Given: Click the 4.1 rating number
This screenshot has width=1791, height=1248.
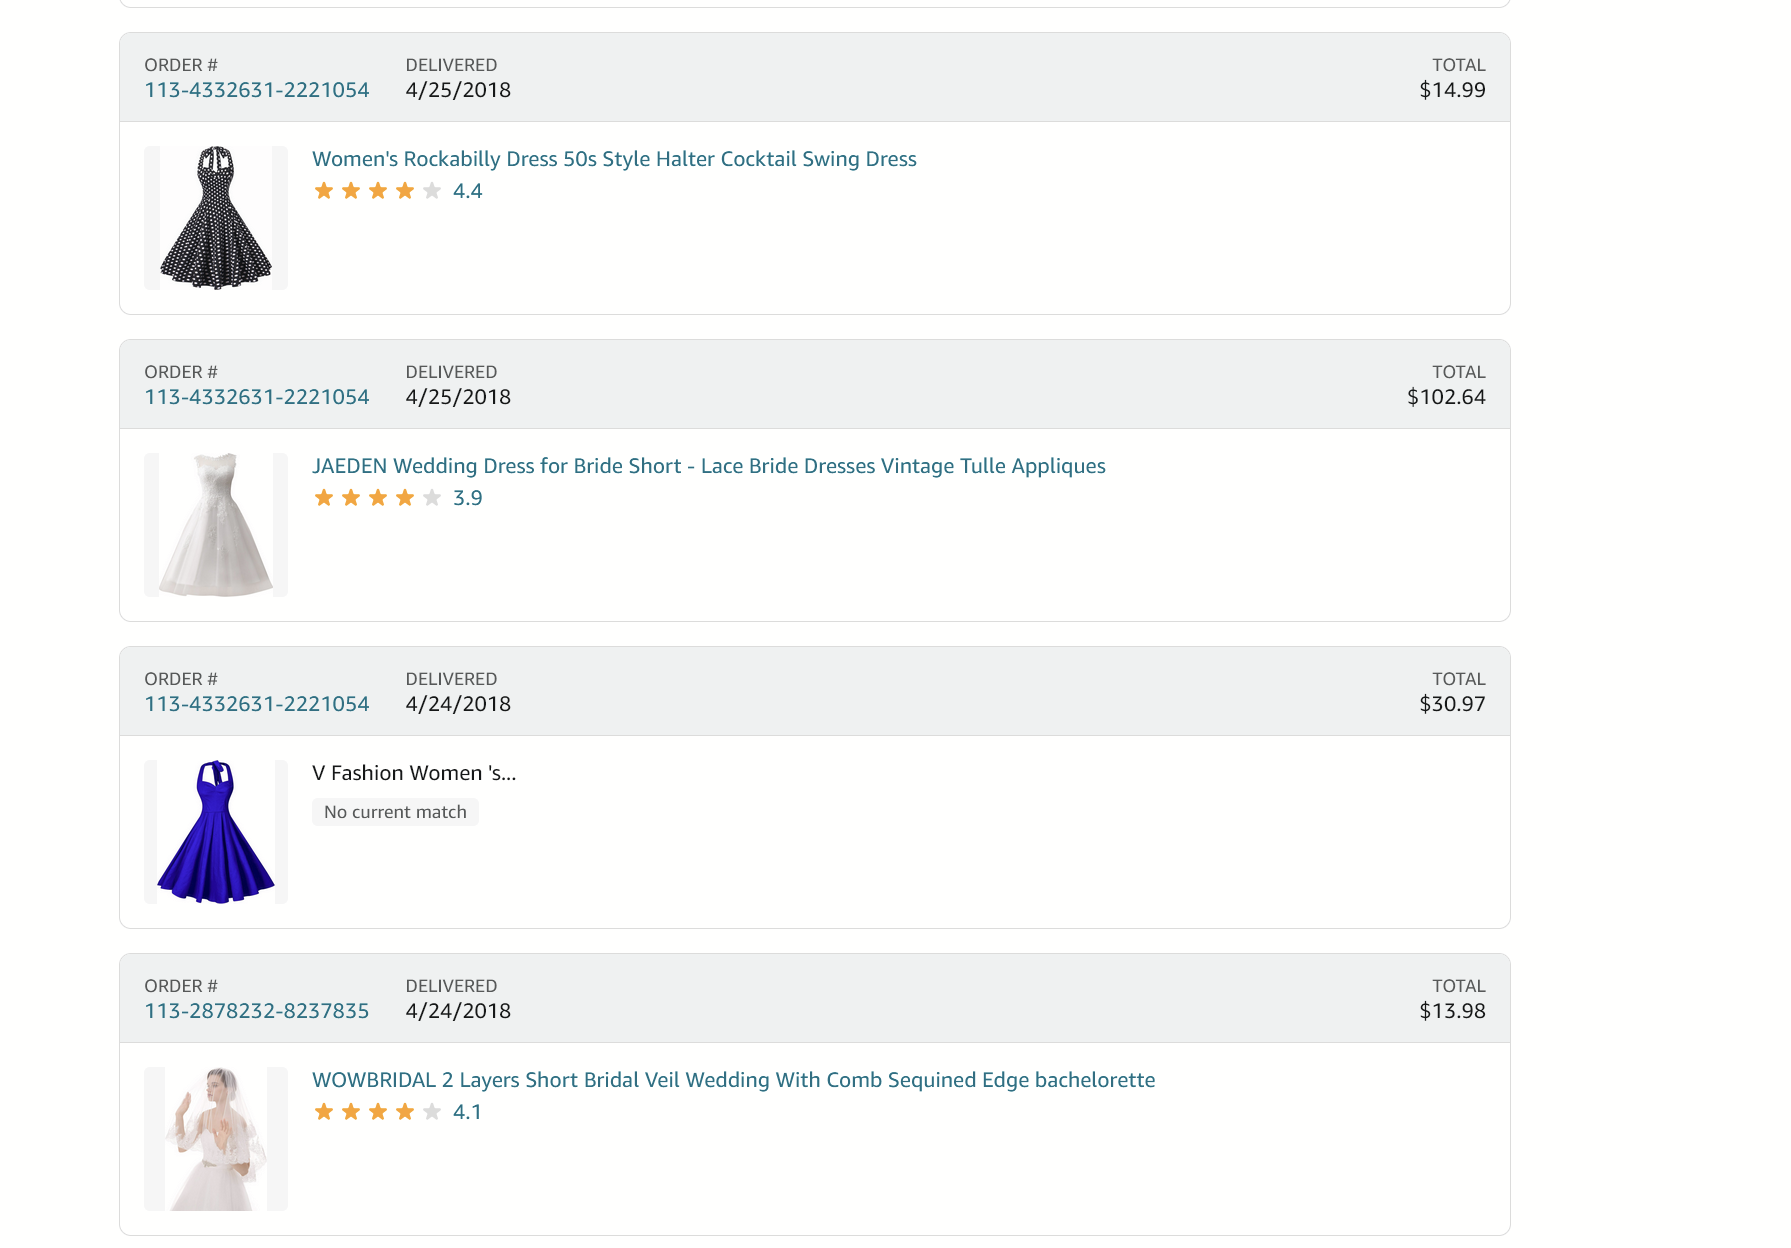Looking at the screenshot, I should [x=468, y=1112].
